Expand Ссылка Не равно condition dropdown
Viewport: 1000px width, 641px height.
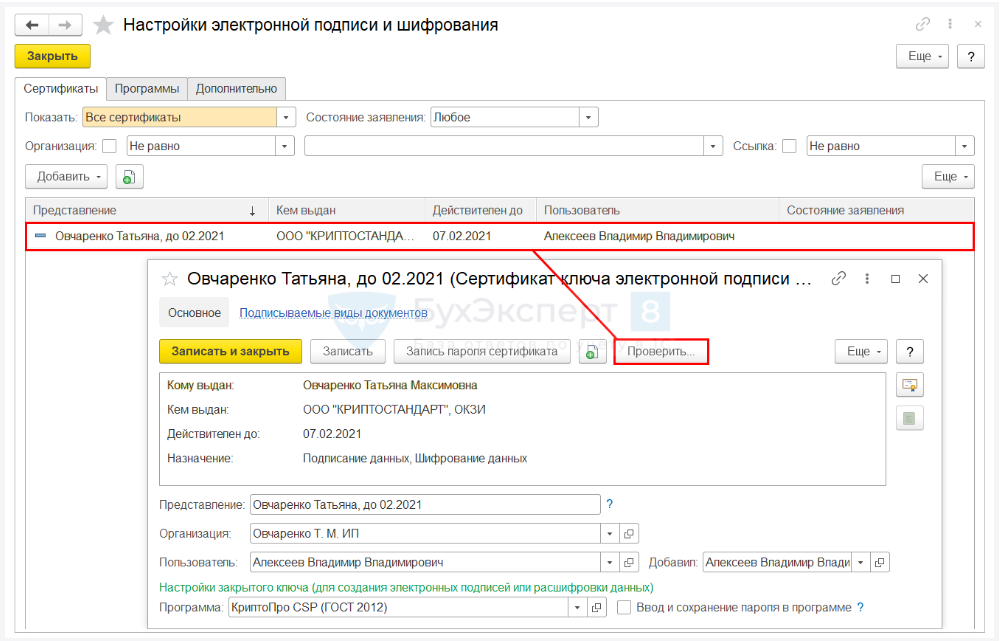point(964,146)
